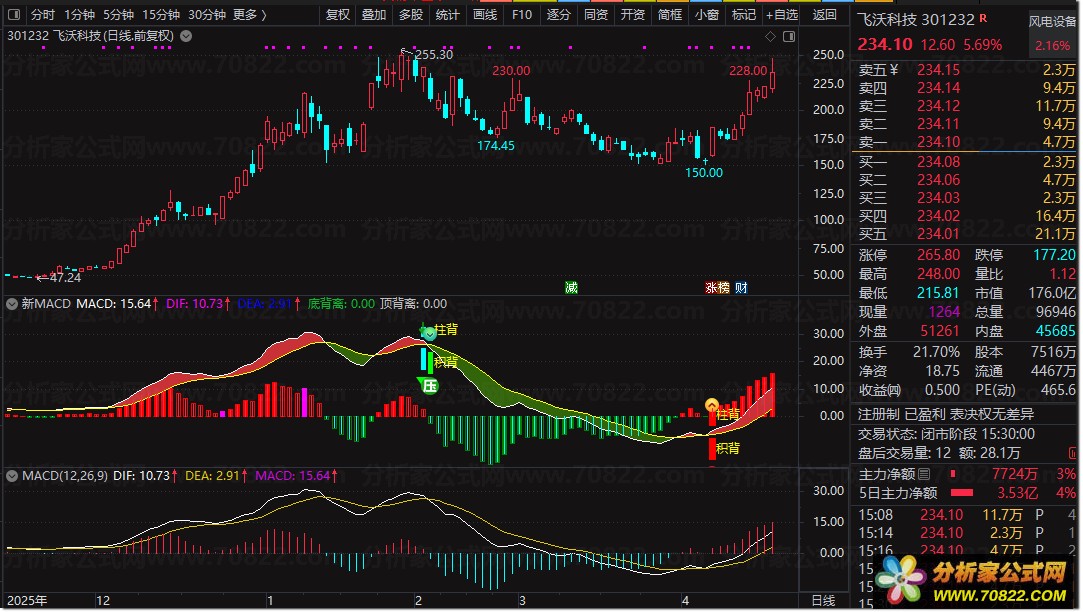Click 15:08 trade record row
The width and height of the screenshot is (1083, 612).
(x=967, y=515)
